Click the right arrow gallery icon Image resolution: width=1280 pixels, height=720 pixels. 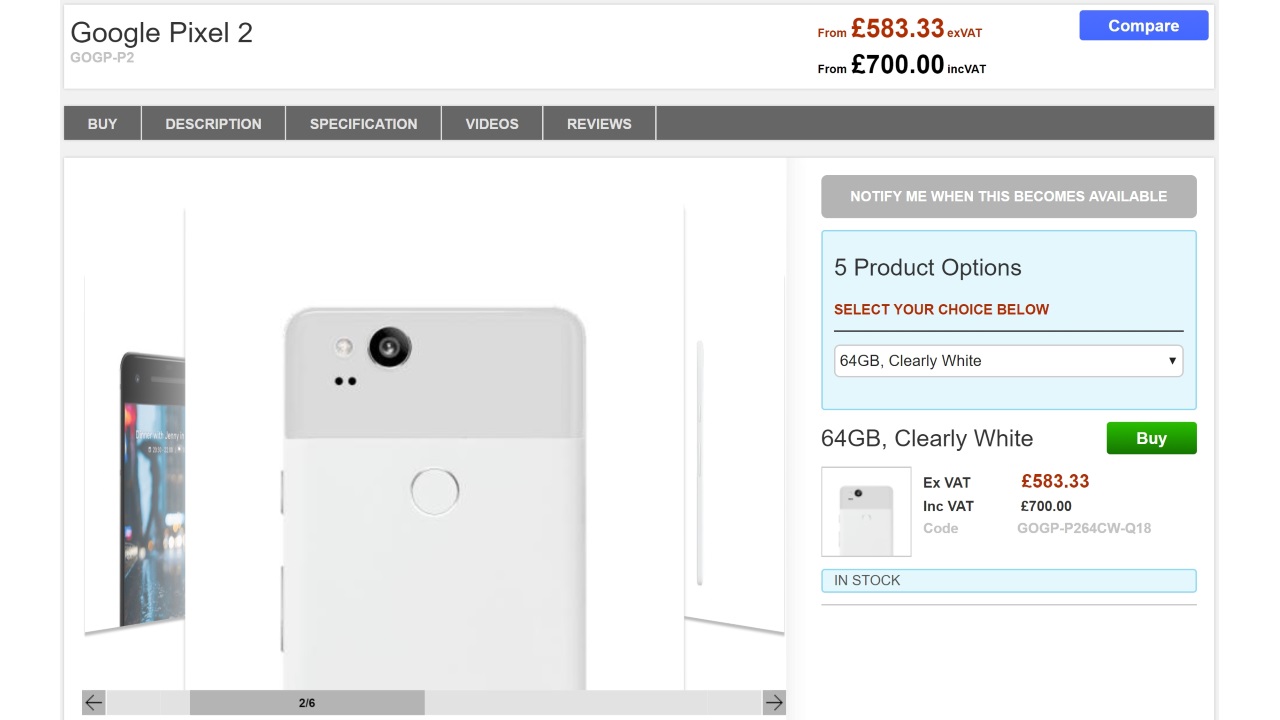click(774, 703)
